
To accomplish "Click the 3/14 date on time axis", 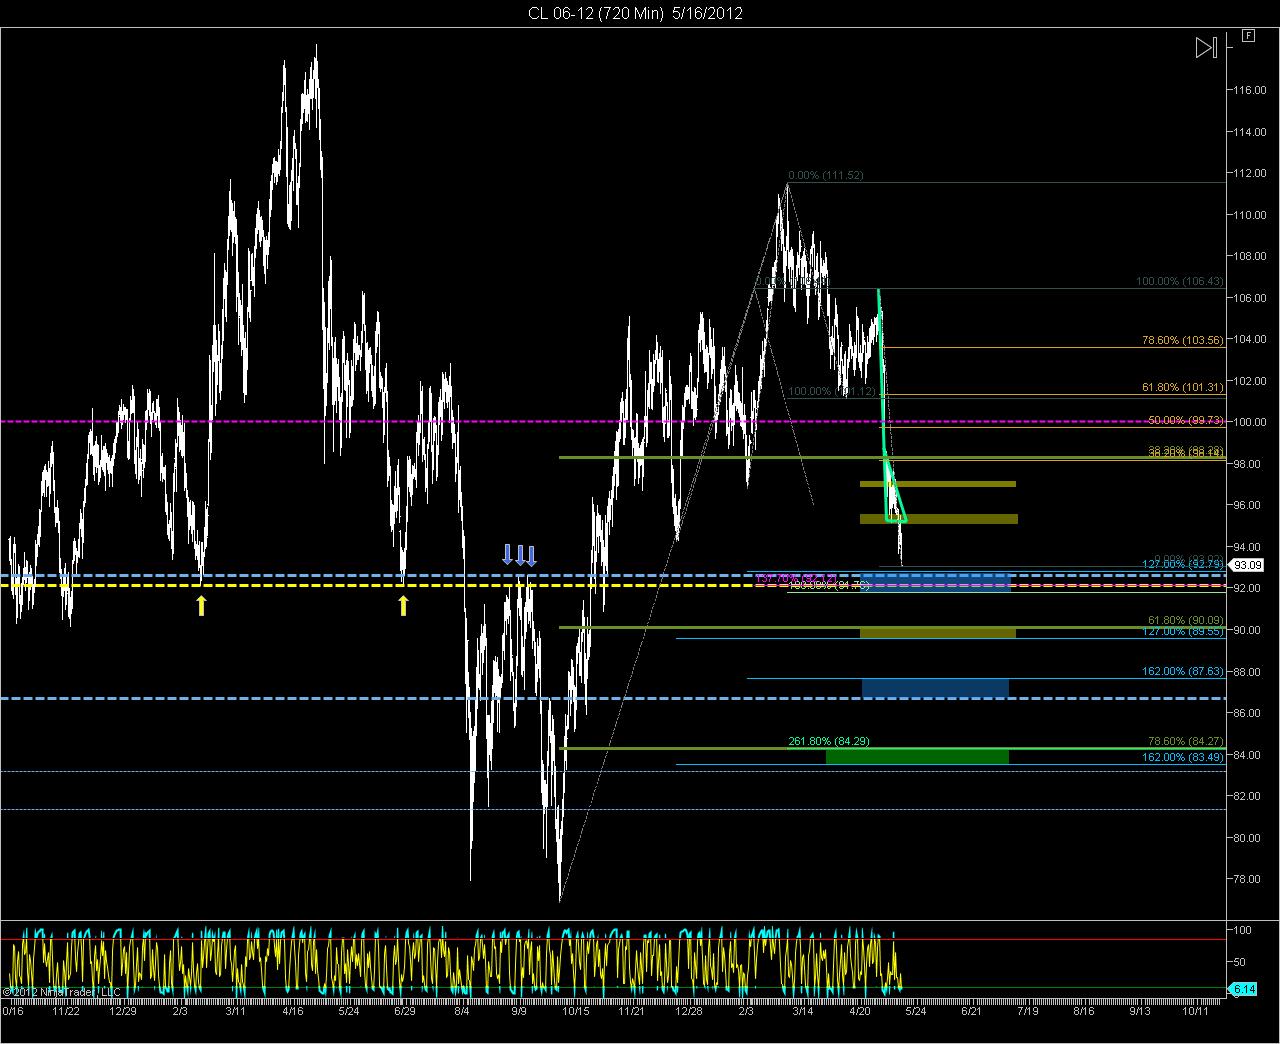I will coord(803,1011).
